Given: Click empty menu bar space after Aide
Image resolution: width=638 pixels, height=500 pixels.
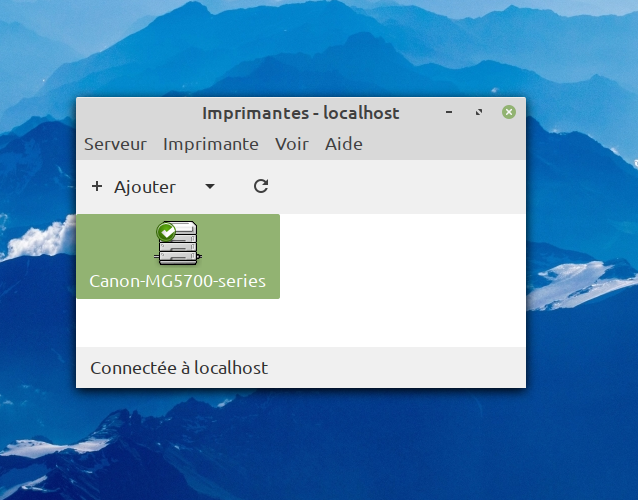Looking at the screenshot, I should point(440,144).
